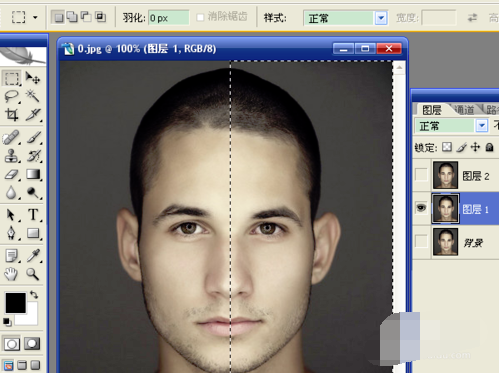Click the 图层 1 layer thumbnail

[x=445, y=209]
